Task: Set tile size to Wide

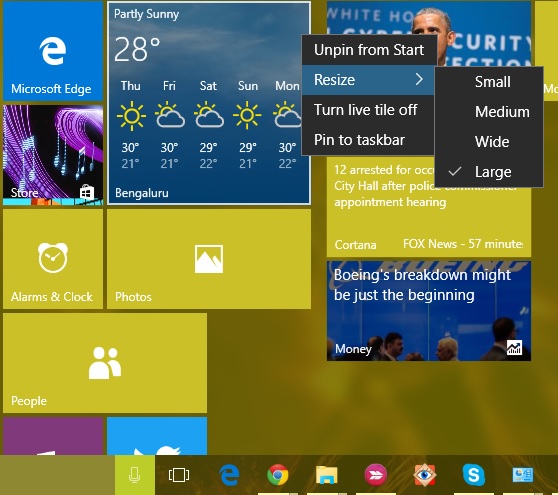Action: [x=489, y=142]
